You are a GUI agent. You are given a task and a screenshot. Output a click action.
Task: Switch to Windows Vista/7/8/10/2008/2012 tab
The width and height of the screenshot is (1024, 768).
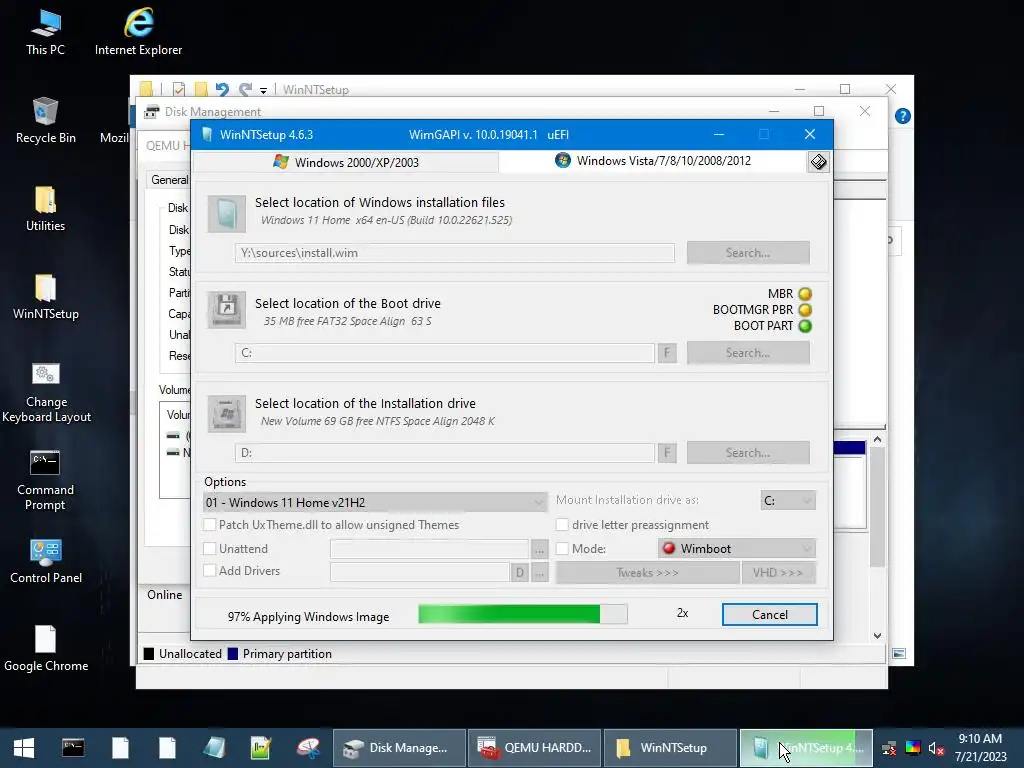coord(653,161)
